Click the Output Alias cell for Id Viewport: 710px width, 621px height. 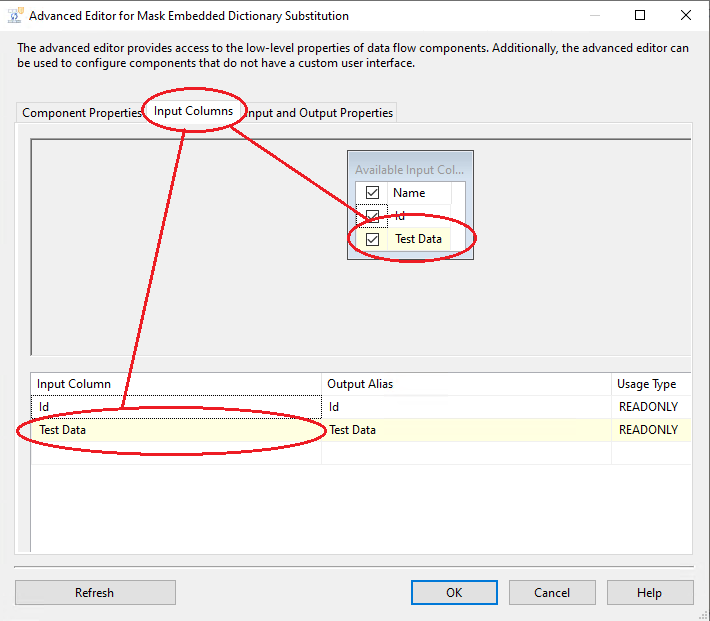[x=465, y=407]
